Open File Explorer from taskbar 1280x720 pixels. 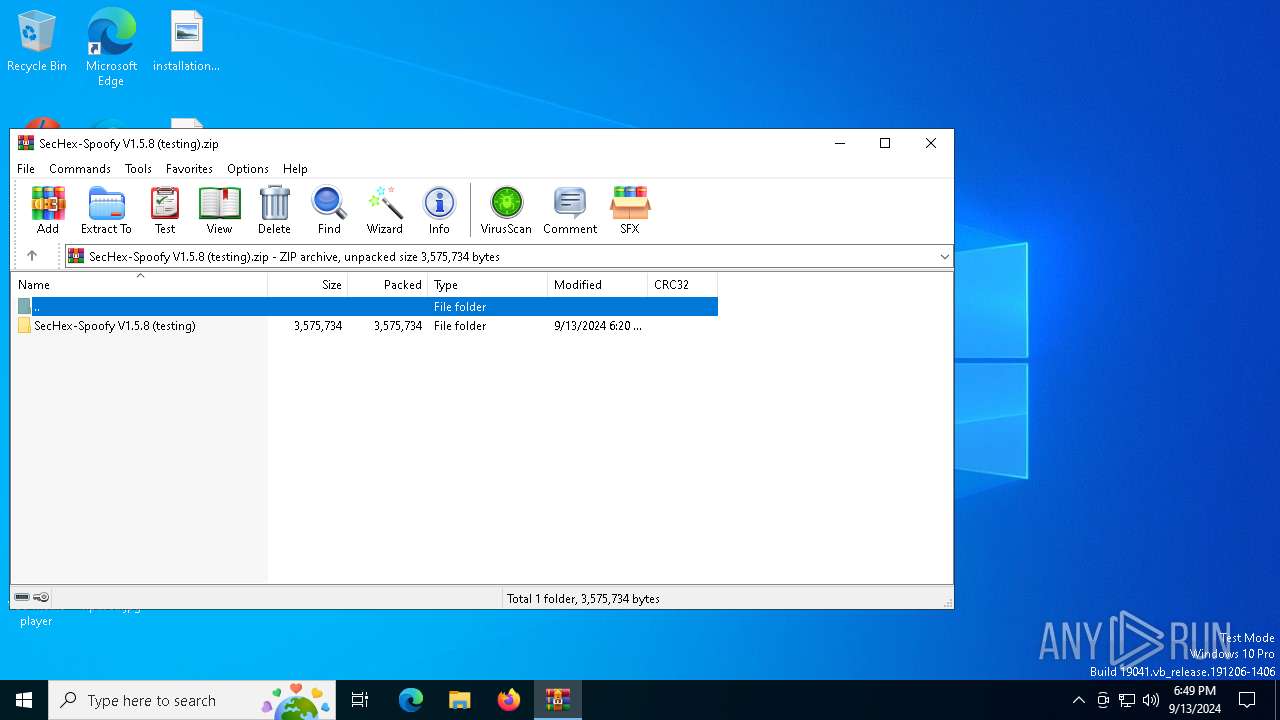(459, 700)
